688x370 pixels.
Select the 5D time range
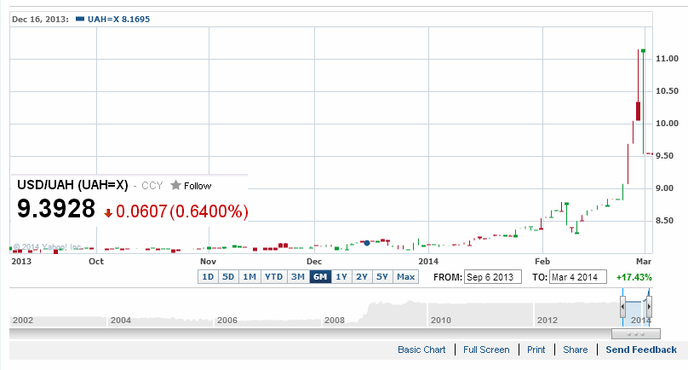pos(228,277)
